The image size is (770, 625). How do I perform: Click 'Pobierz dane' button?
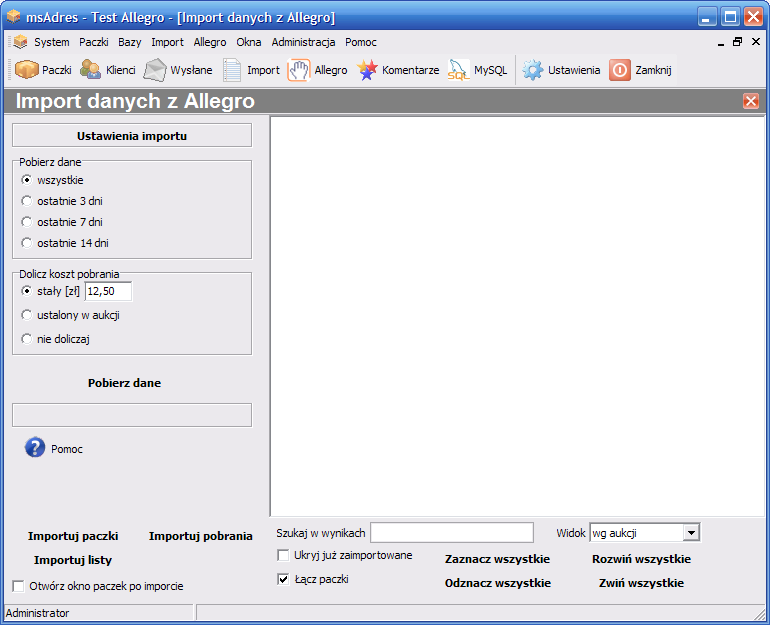pyautogui.click(x=124, y=383)
